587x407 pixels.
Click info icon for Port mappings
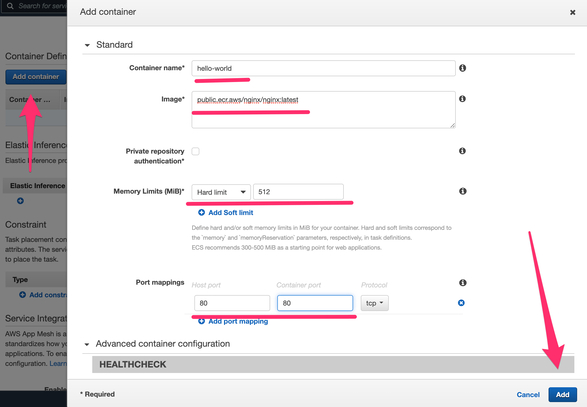point(463,283)
